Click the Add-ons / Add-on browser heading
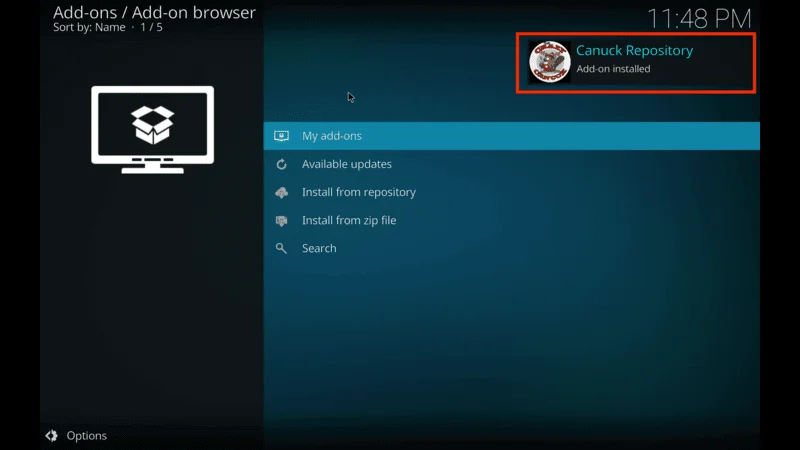The height and width of the screenshot is (450, 800). point(154,12)
